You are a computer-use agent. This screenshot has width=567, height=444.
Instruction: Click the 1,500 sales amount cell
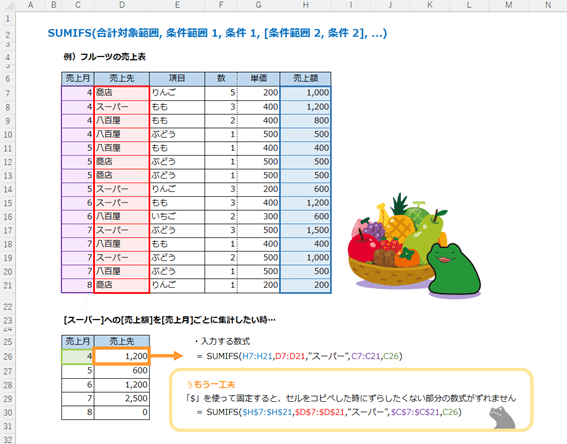tap(306, 230)
